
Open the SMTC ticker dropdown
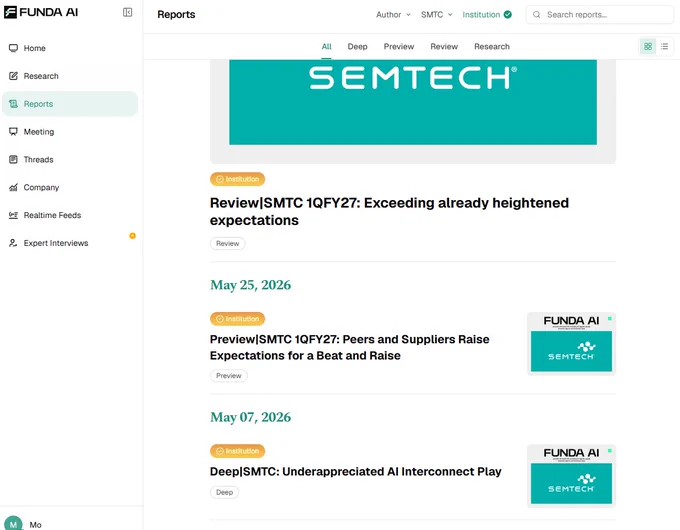(436, 15)
